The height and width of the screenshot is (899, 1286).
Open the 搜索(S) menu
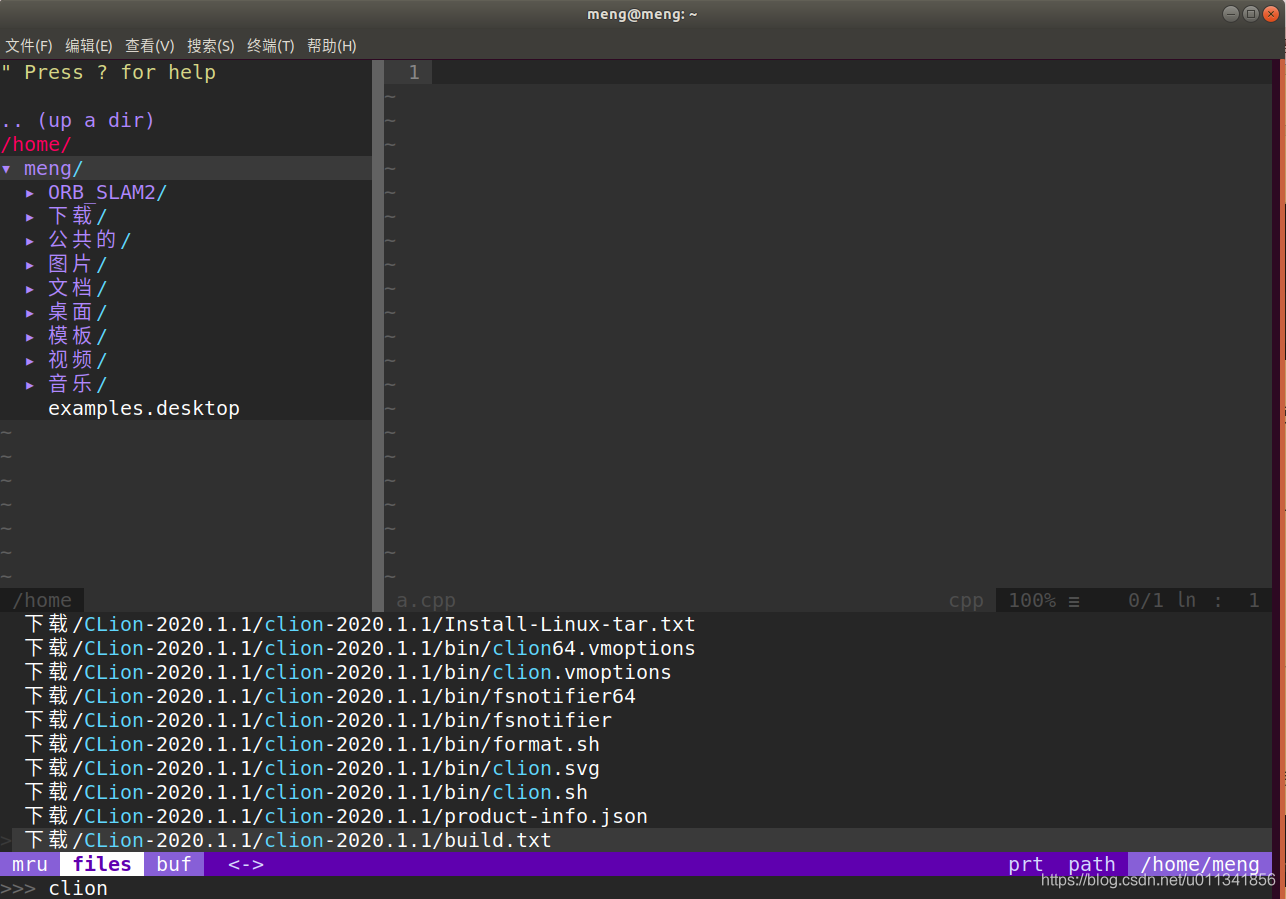[x=210, y=46]
